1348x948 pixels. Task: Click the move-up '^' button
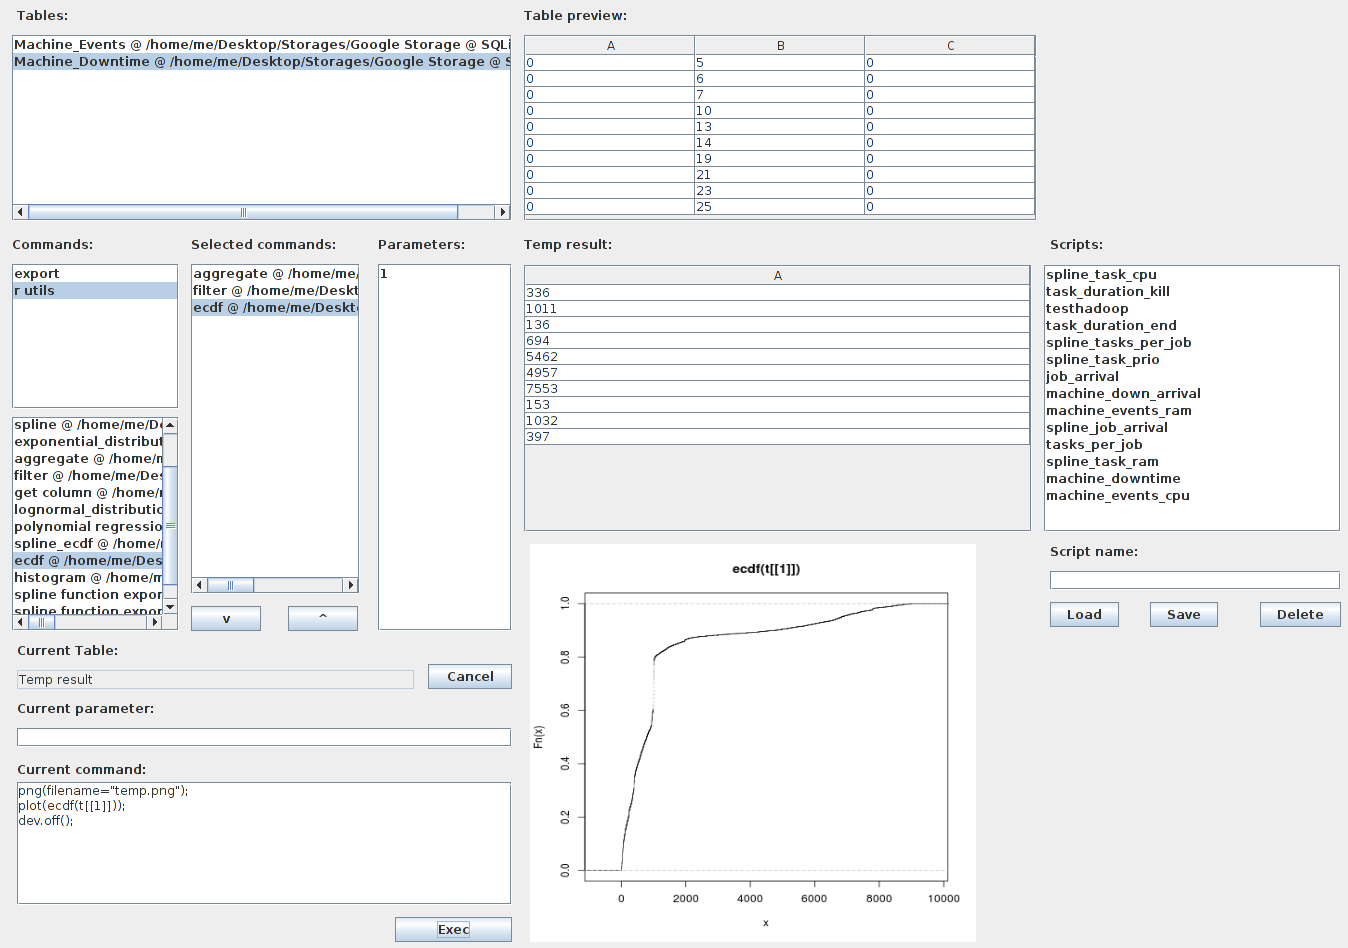322,619
